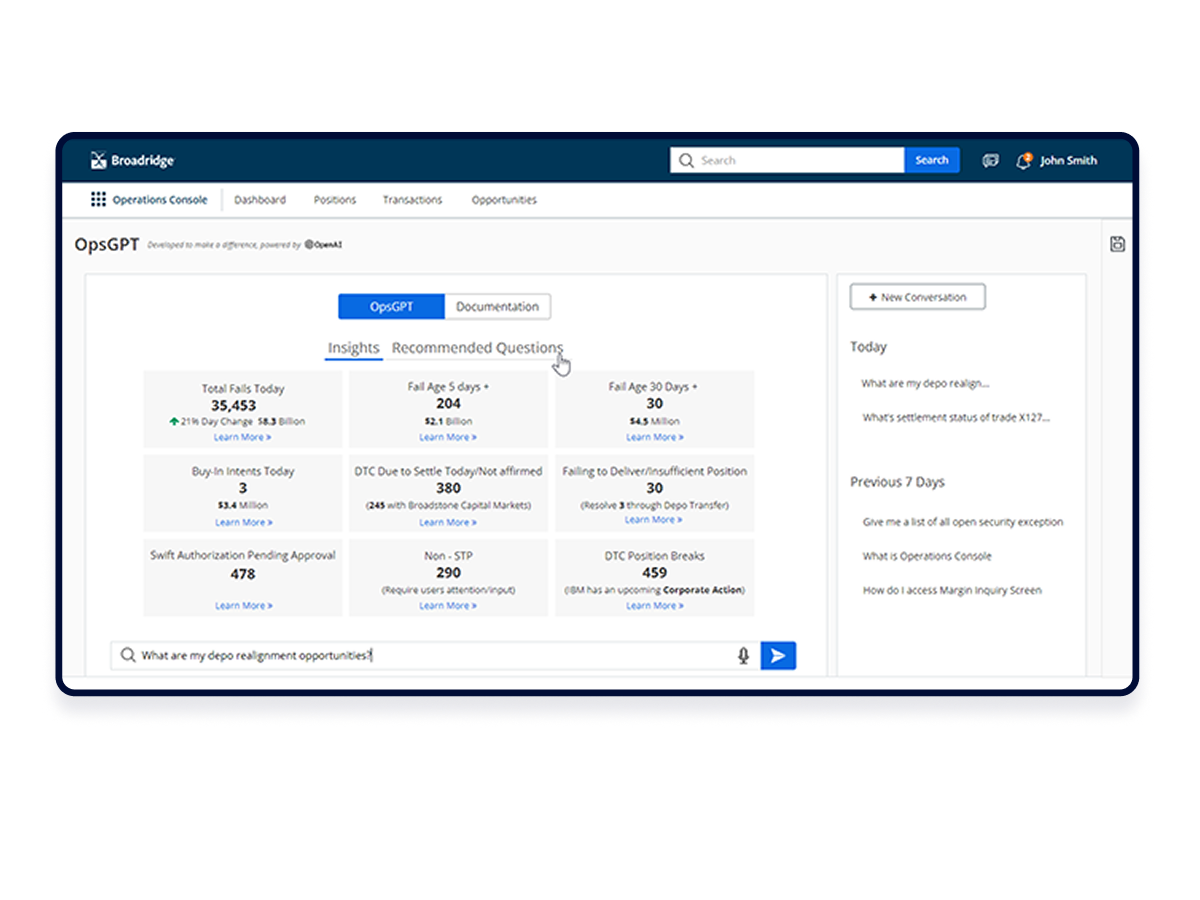This screenshot has height=900, width=1200.
Task: Open the Opportunities menu item
Action: point(504,200)
